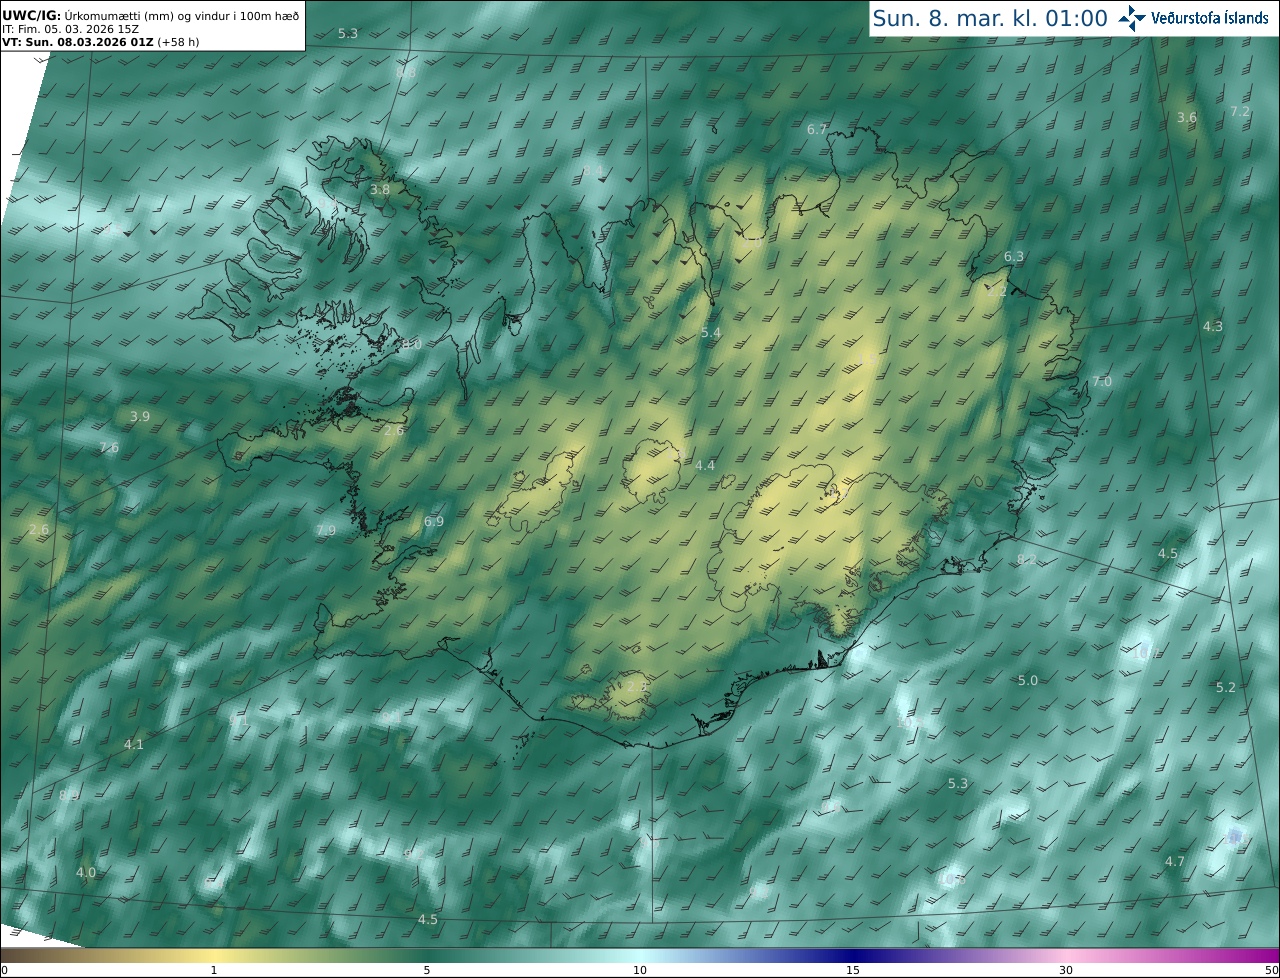Click the 3.8 value on the map

point(380,189)
